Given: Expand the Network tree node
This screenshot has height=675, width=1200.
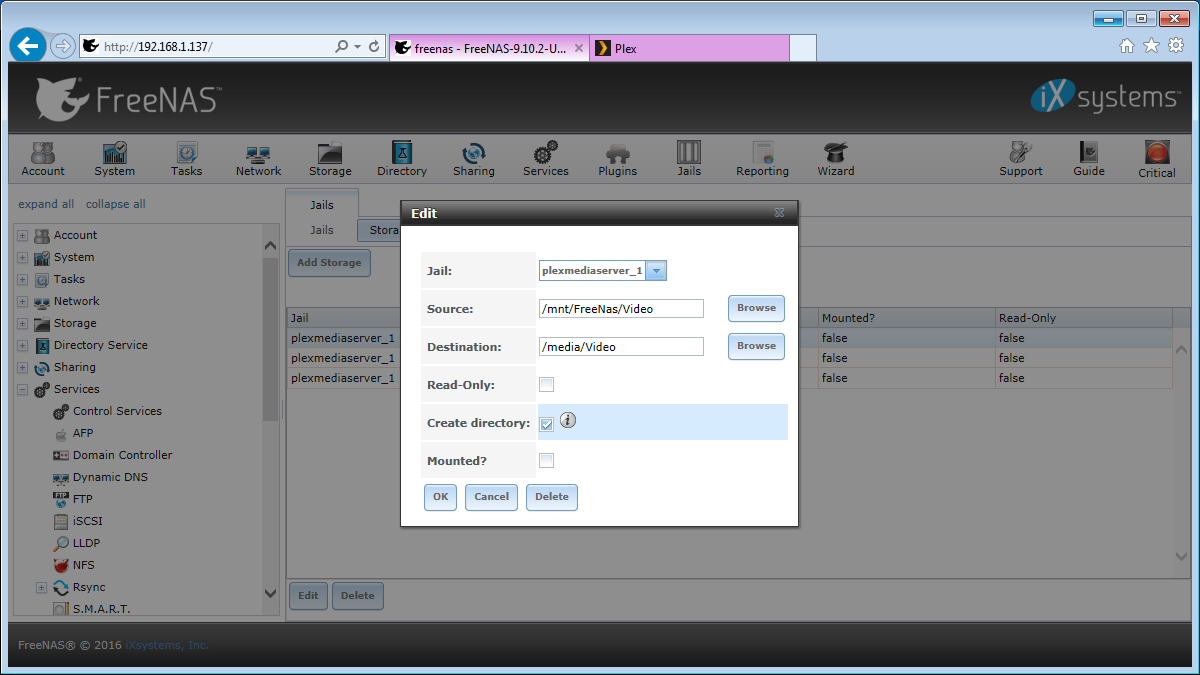Looking at the screenshot, I should pyautogui.click(x=23, y=302).
